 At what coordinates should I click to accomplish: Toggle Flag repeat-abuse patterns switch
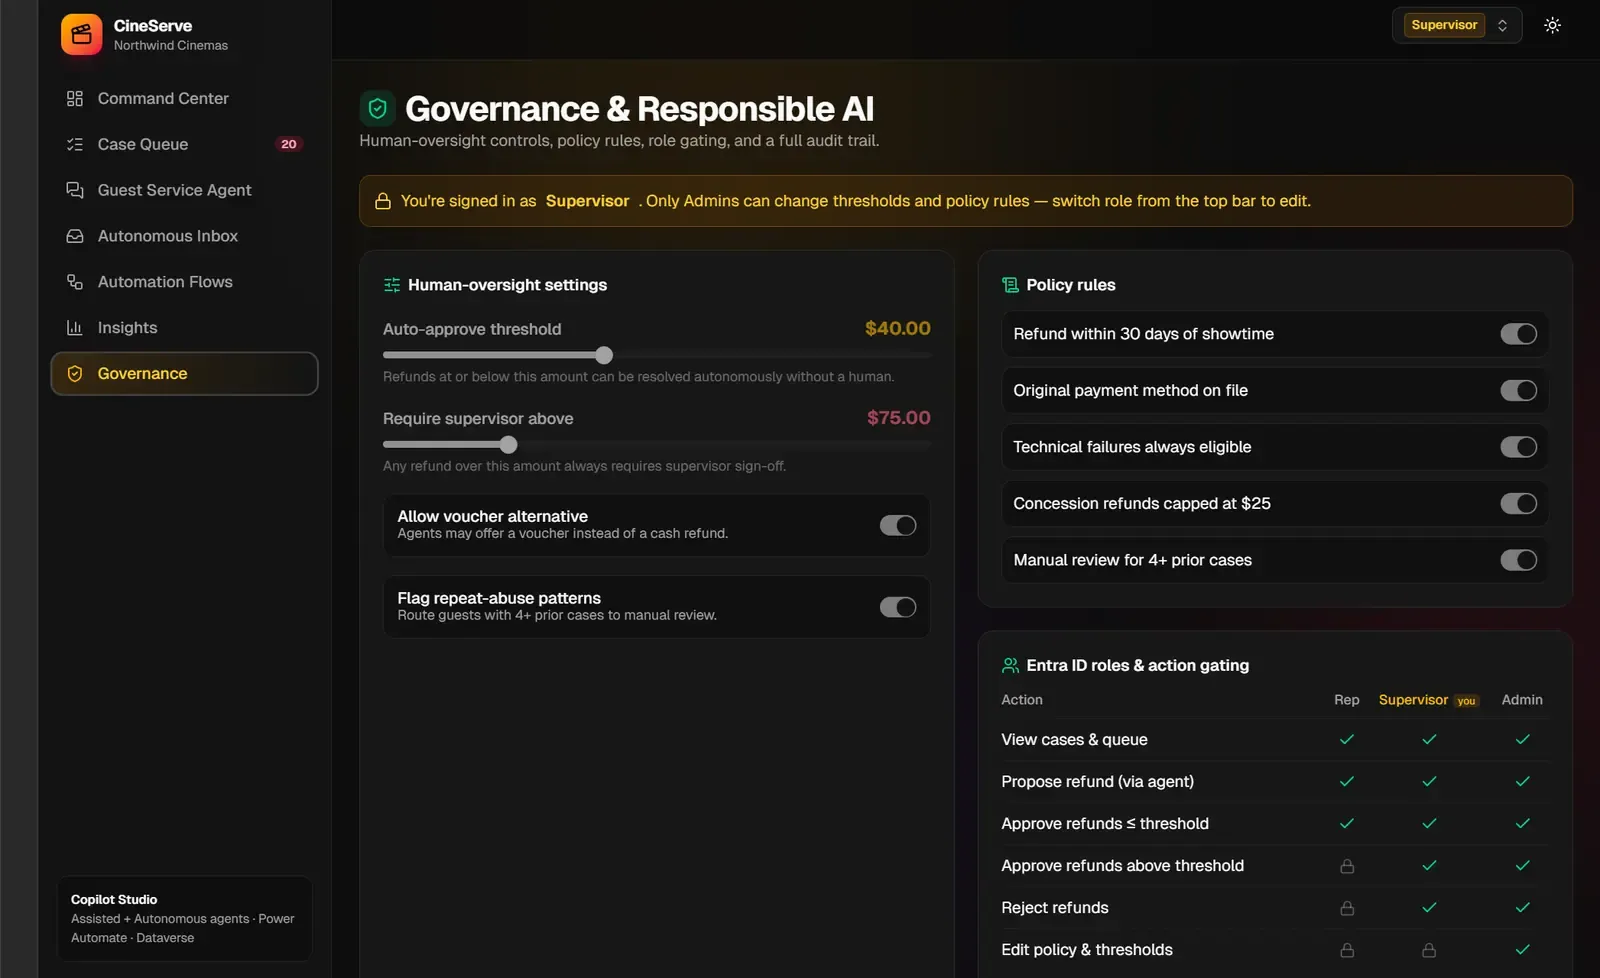[898, 608]
